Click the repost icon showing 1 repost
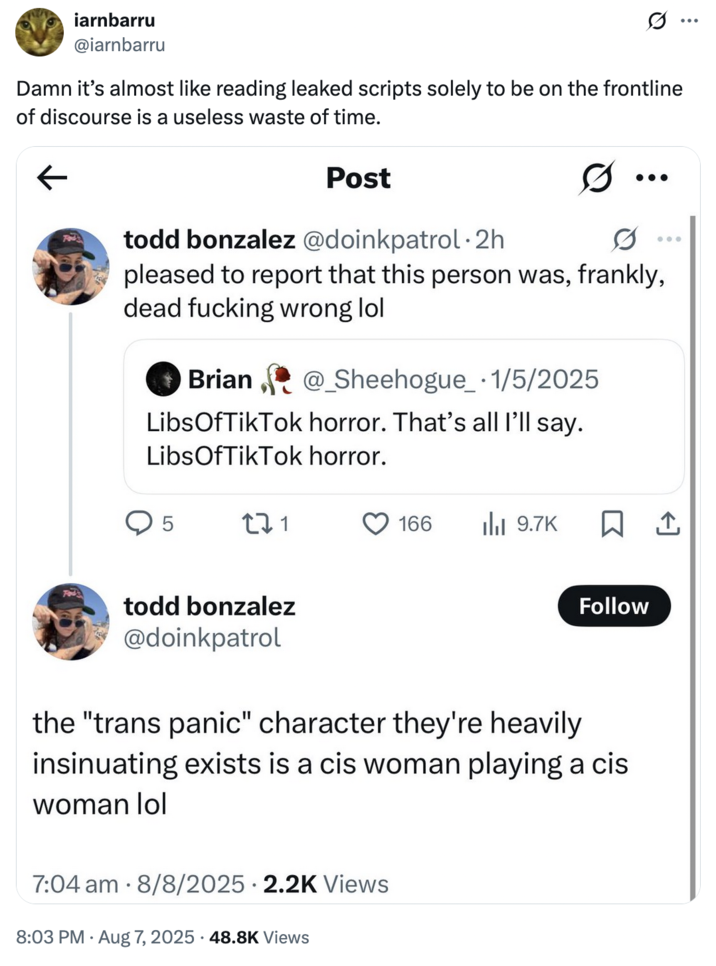 click(258, 523)
